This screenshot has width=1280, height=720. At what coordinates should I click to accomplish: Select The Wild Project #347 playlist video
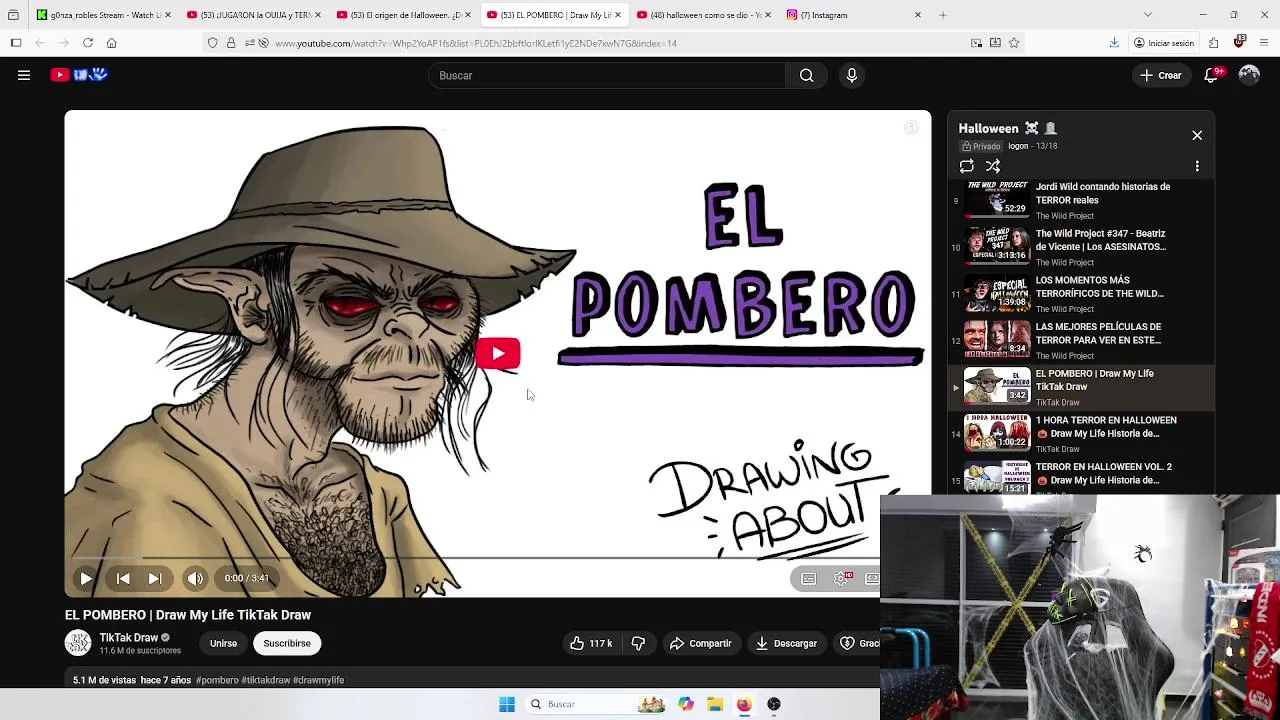point(1081,247)
